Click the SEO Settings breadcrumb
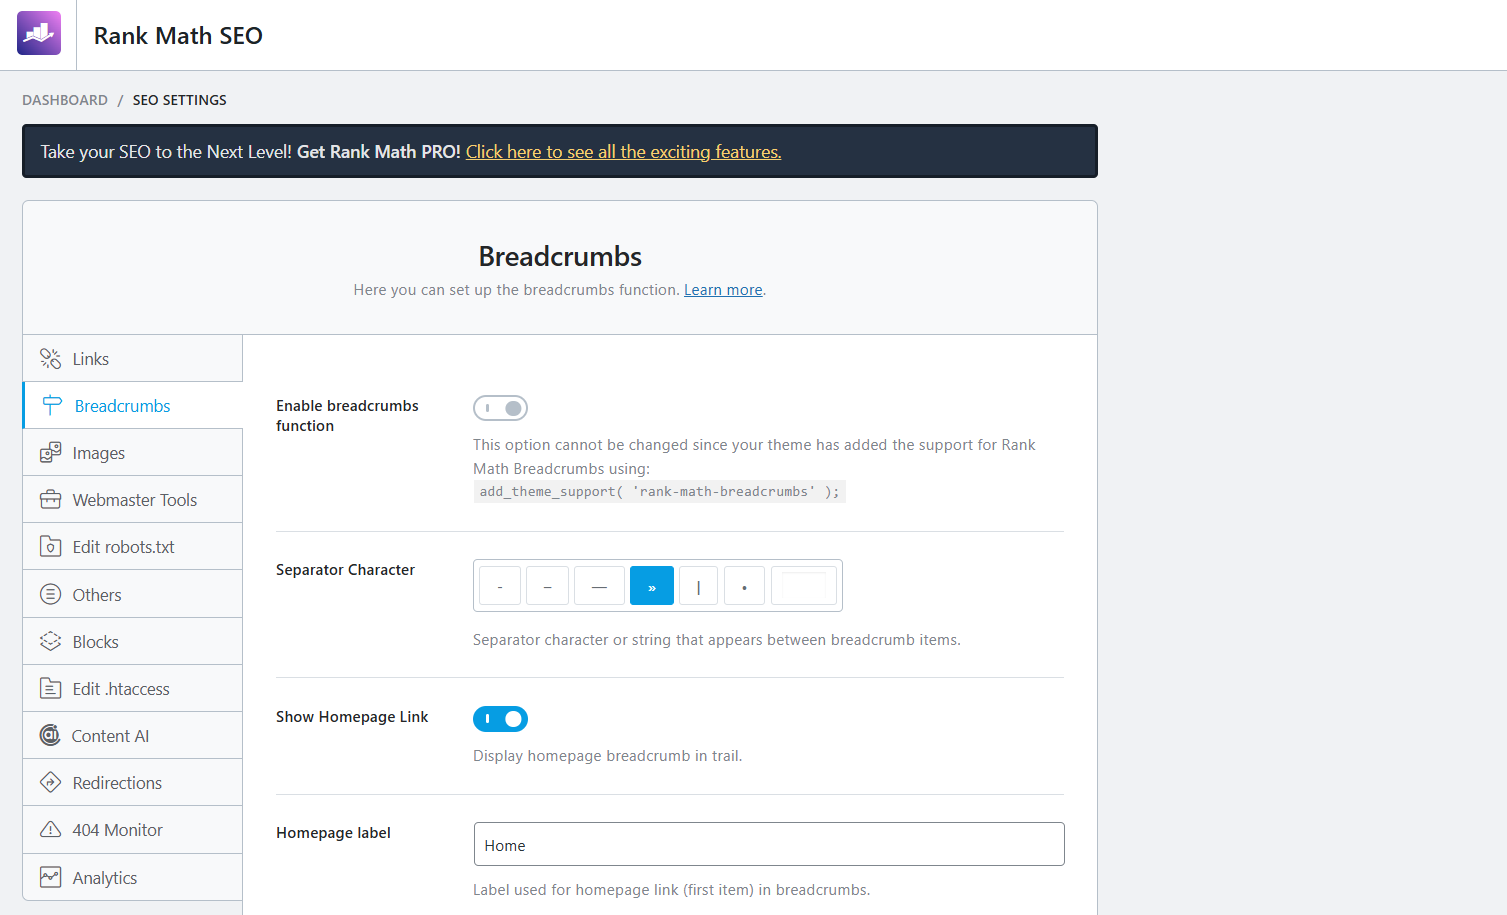Image resolution: width=1507 pixels, height=915 pixels. point(180,100)
